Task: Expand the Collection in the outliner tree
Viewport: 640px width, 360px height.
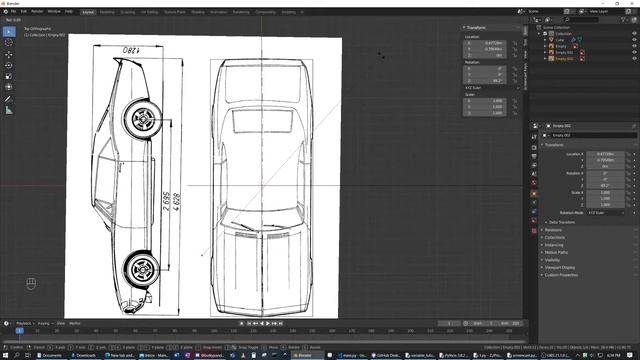Action: point(539,34)
